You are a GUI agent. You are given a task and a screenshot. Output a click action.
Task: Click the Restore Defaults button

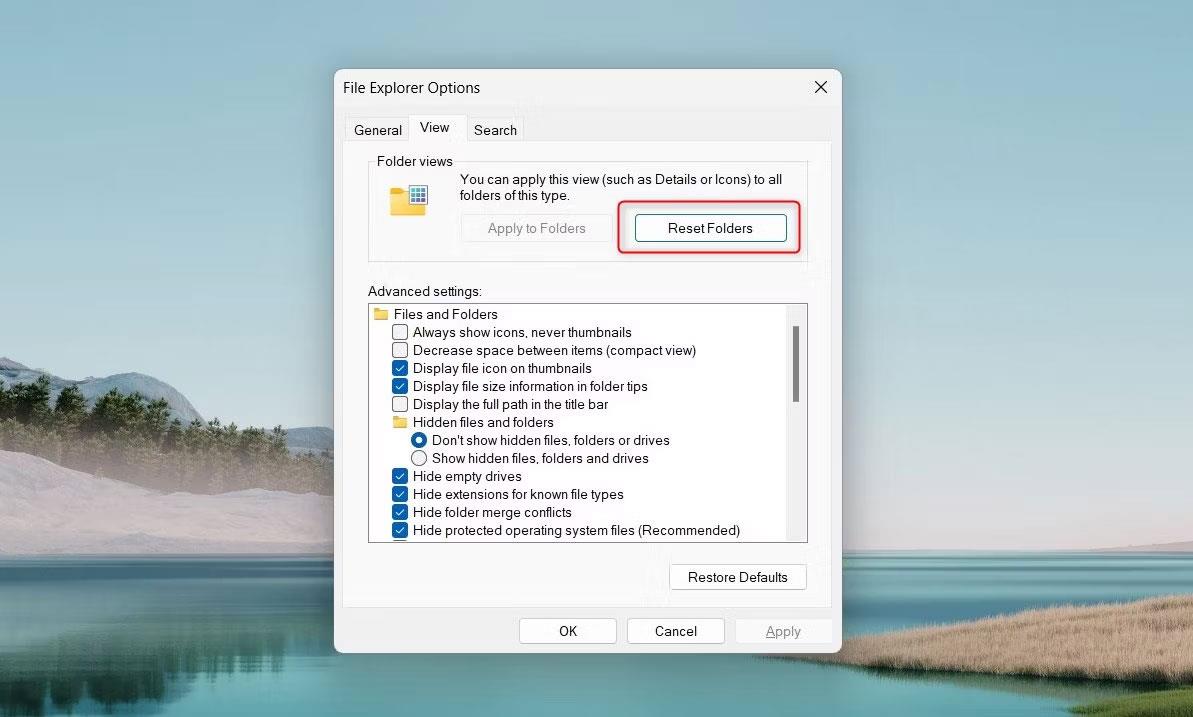[x=737, y=577]
